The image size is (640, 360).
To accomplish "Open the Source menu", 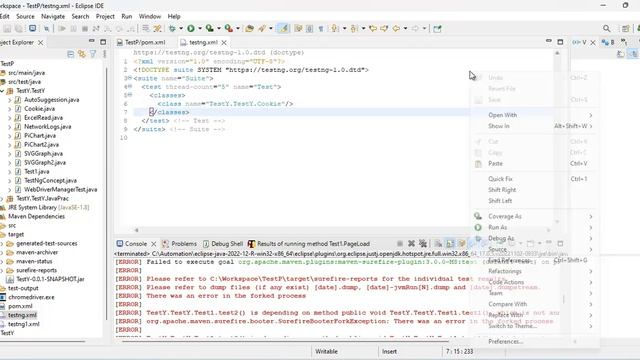I will pos(25,16).
